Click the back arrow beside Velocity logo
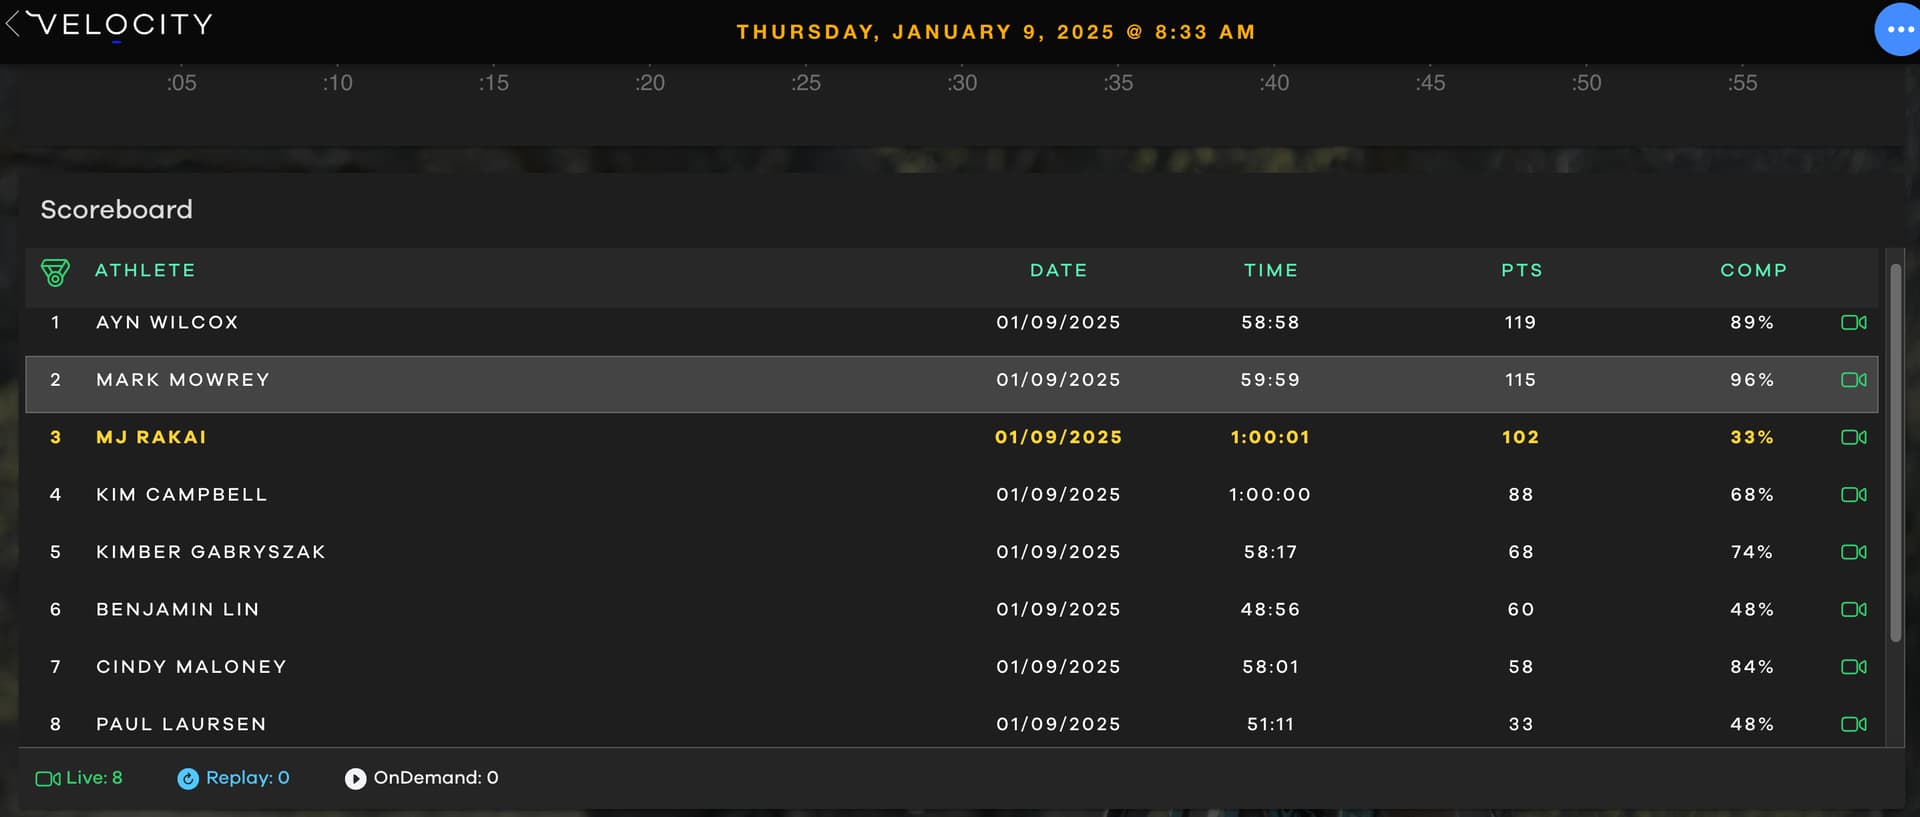 tap(13, 24)
